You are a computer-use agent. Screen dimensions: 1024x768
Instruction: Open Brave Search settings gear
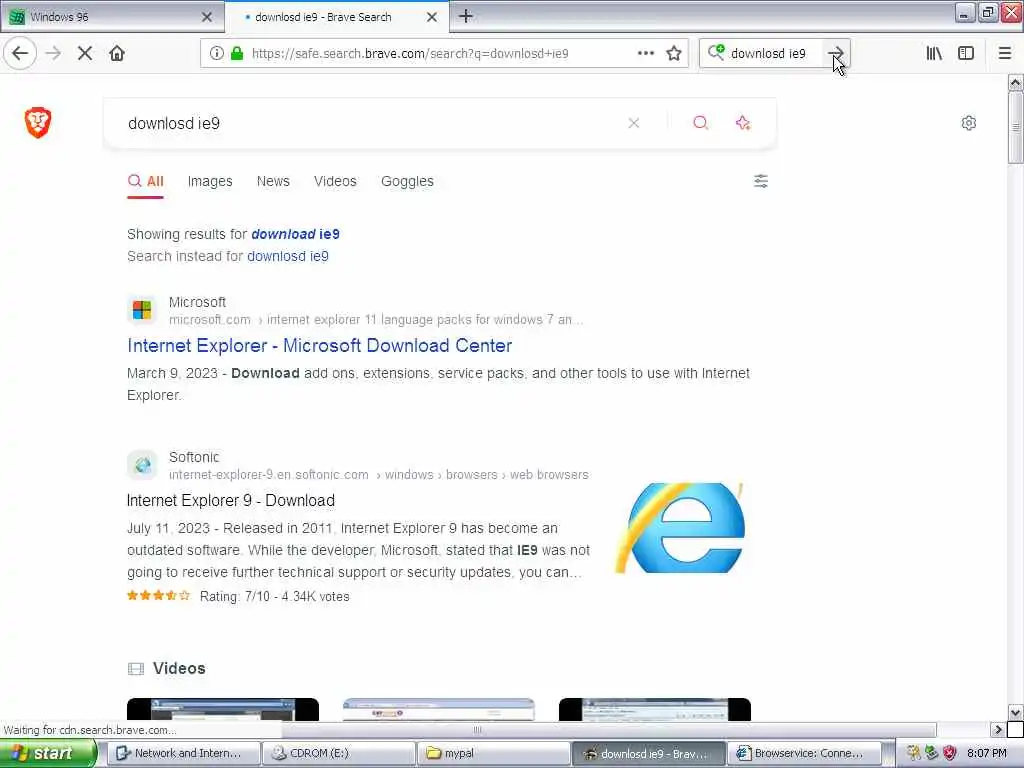pyautogui.click(x=968, y=123)
